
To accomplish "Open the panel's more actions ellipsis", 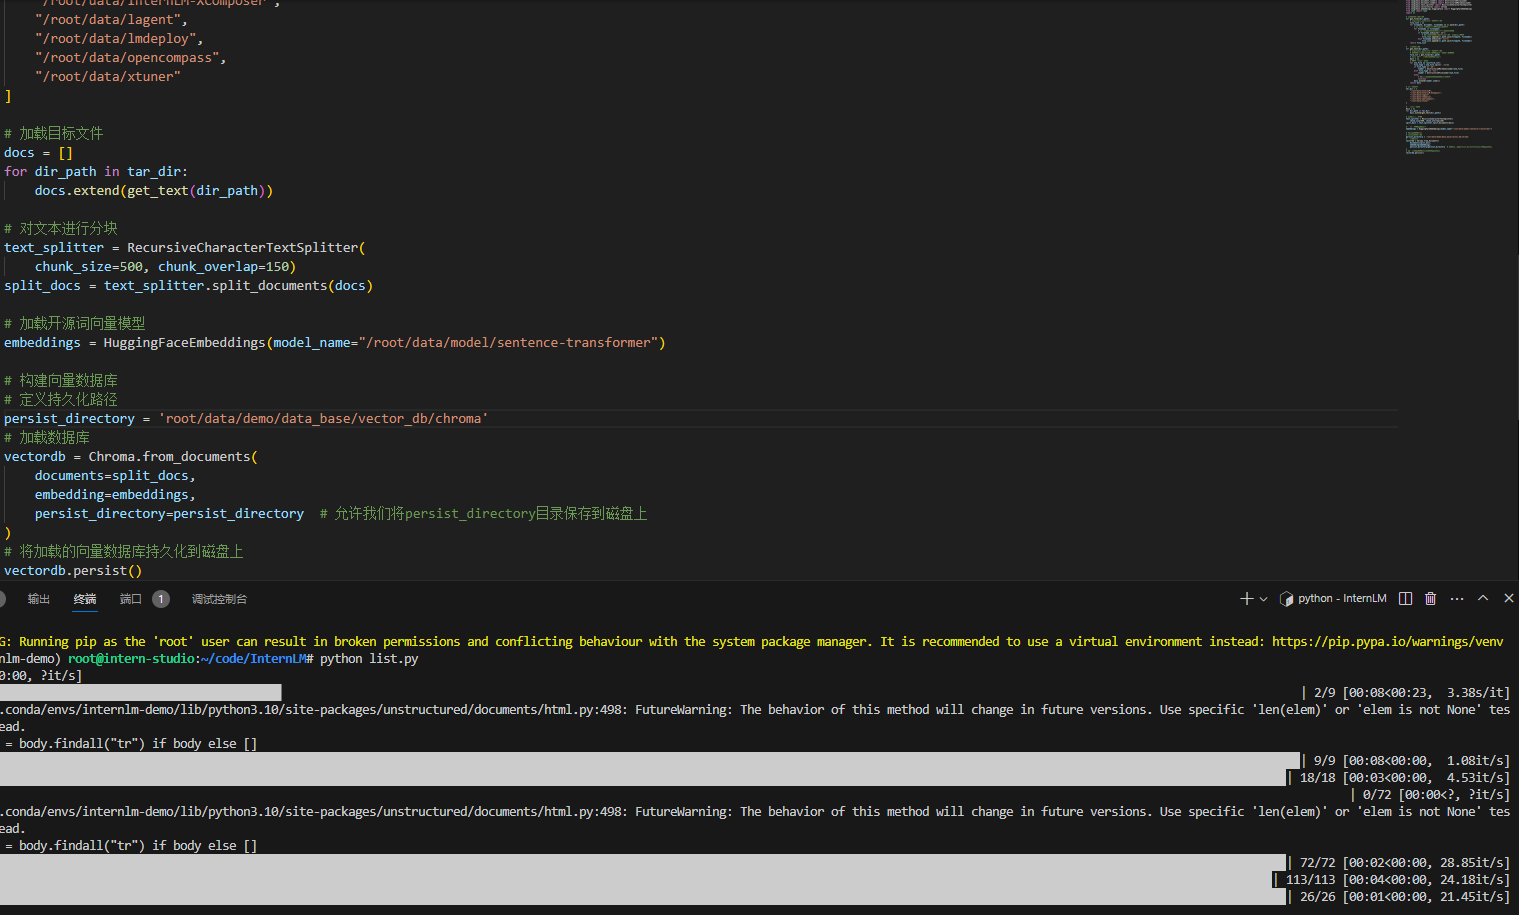I will tap(1457, 599).
